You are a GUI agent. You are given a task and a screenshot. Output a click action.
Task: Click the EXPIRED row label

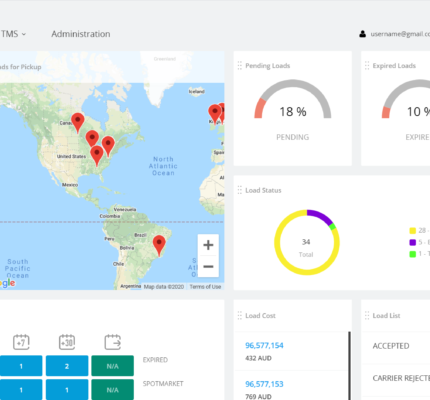[155, 360]
